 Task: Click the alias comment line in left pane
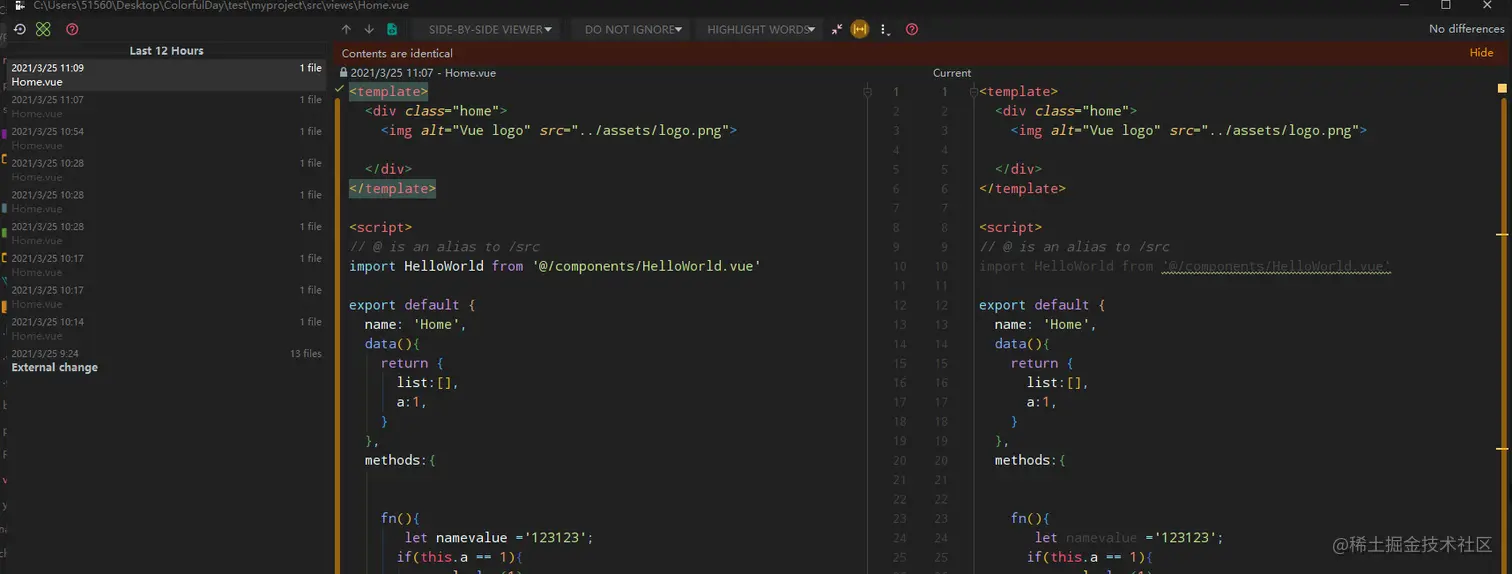(x=444, y=247)
